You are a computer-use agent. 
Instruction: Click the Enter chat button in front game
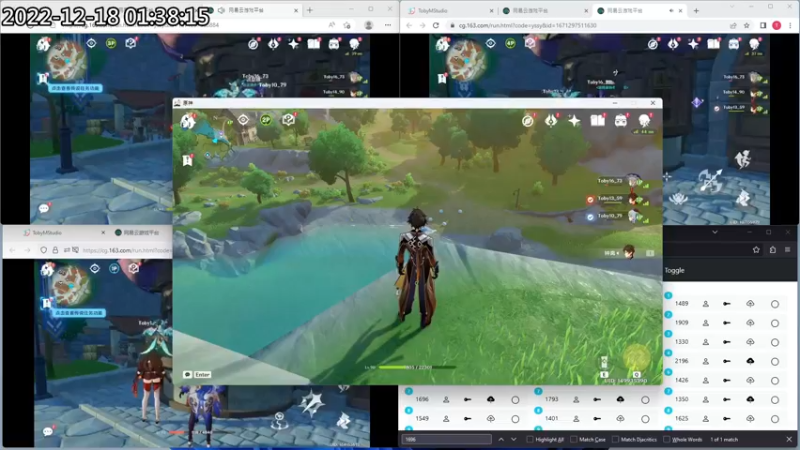pos(197,374)
